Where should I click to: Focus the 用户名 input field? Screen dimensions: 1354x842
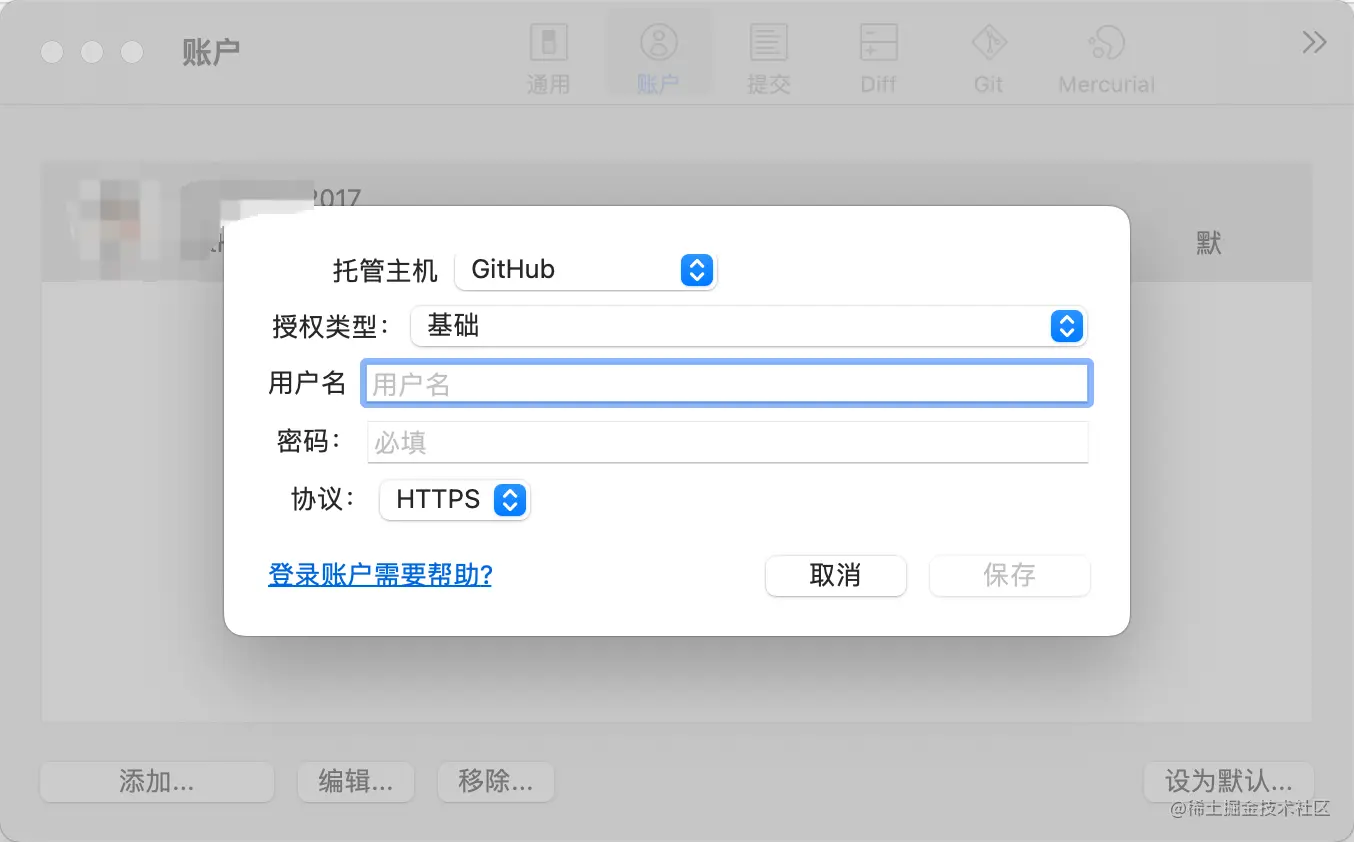(727, 384)
